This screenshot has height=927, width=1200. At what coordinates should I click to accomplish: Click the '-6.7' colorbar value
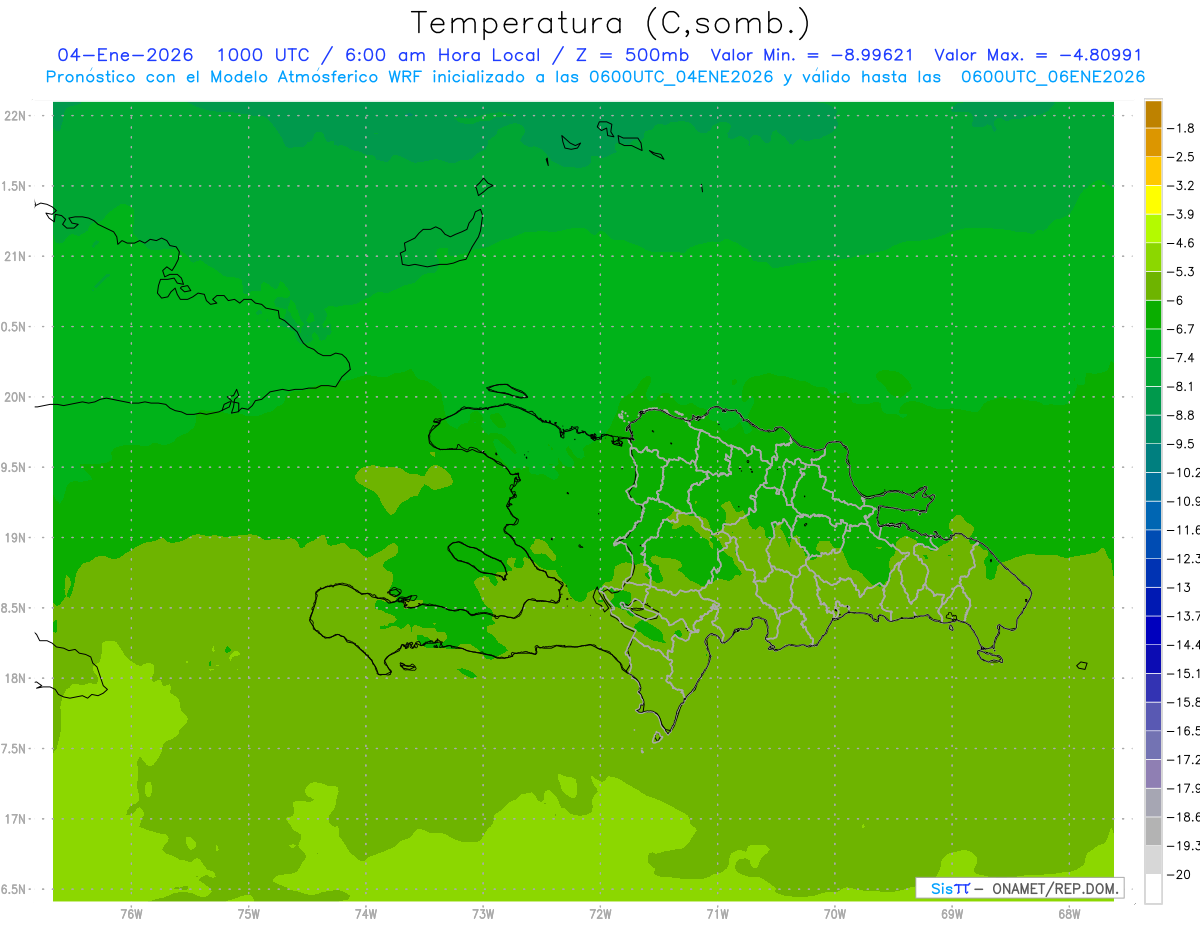point(1181,329)
